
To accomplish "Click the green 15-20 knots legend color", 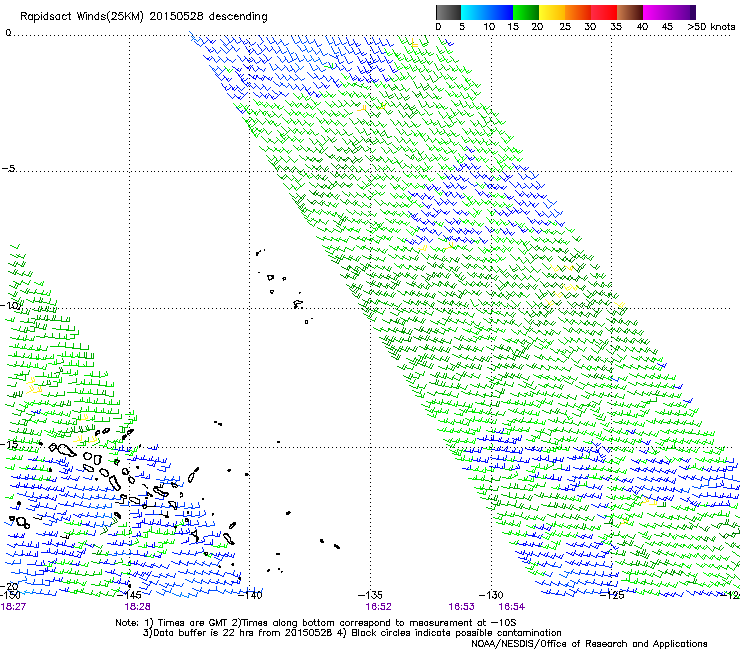I will pos(526,12).
